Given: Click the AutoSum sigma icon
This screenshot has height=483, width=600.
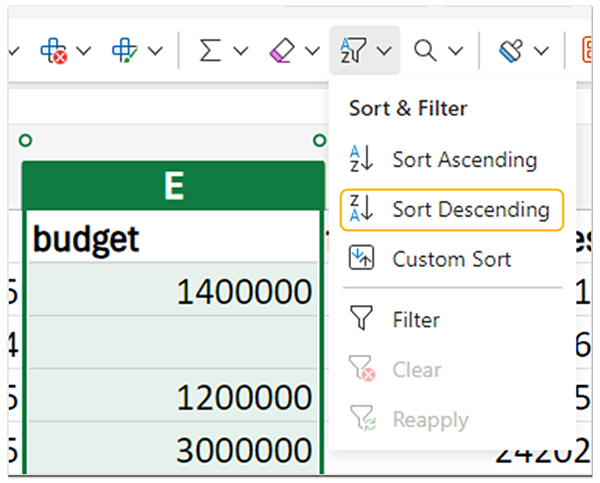Looking at the screenshot, I should point(210,50).
